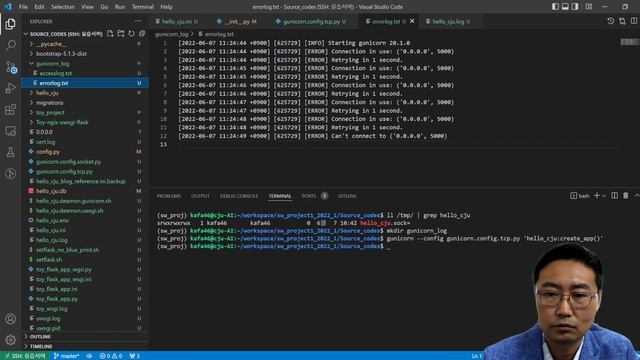640x360 pixels.
Task: Open the timeline history editor action
Action: pyautogui.click(x=611, y=21)
